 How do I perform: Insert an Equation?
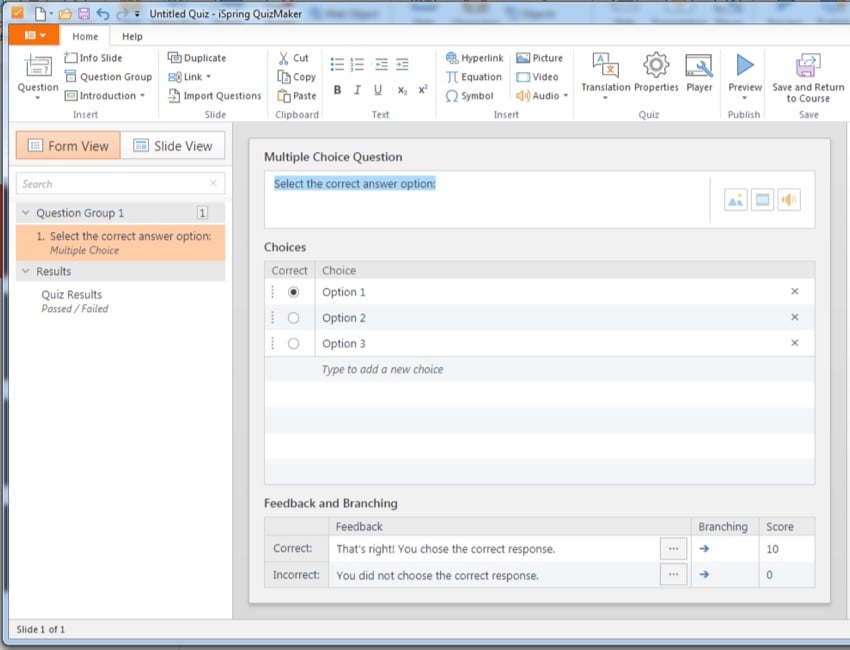point(474,77)
